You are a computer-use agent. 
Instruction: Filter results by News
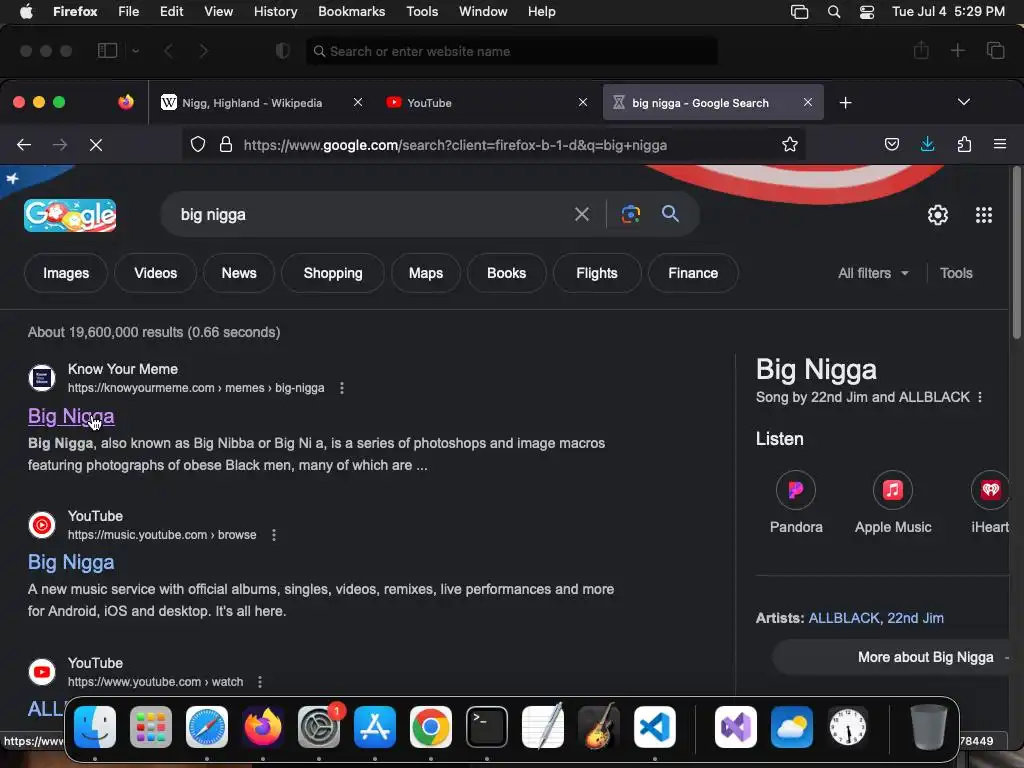[239, 273]
